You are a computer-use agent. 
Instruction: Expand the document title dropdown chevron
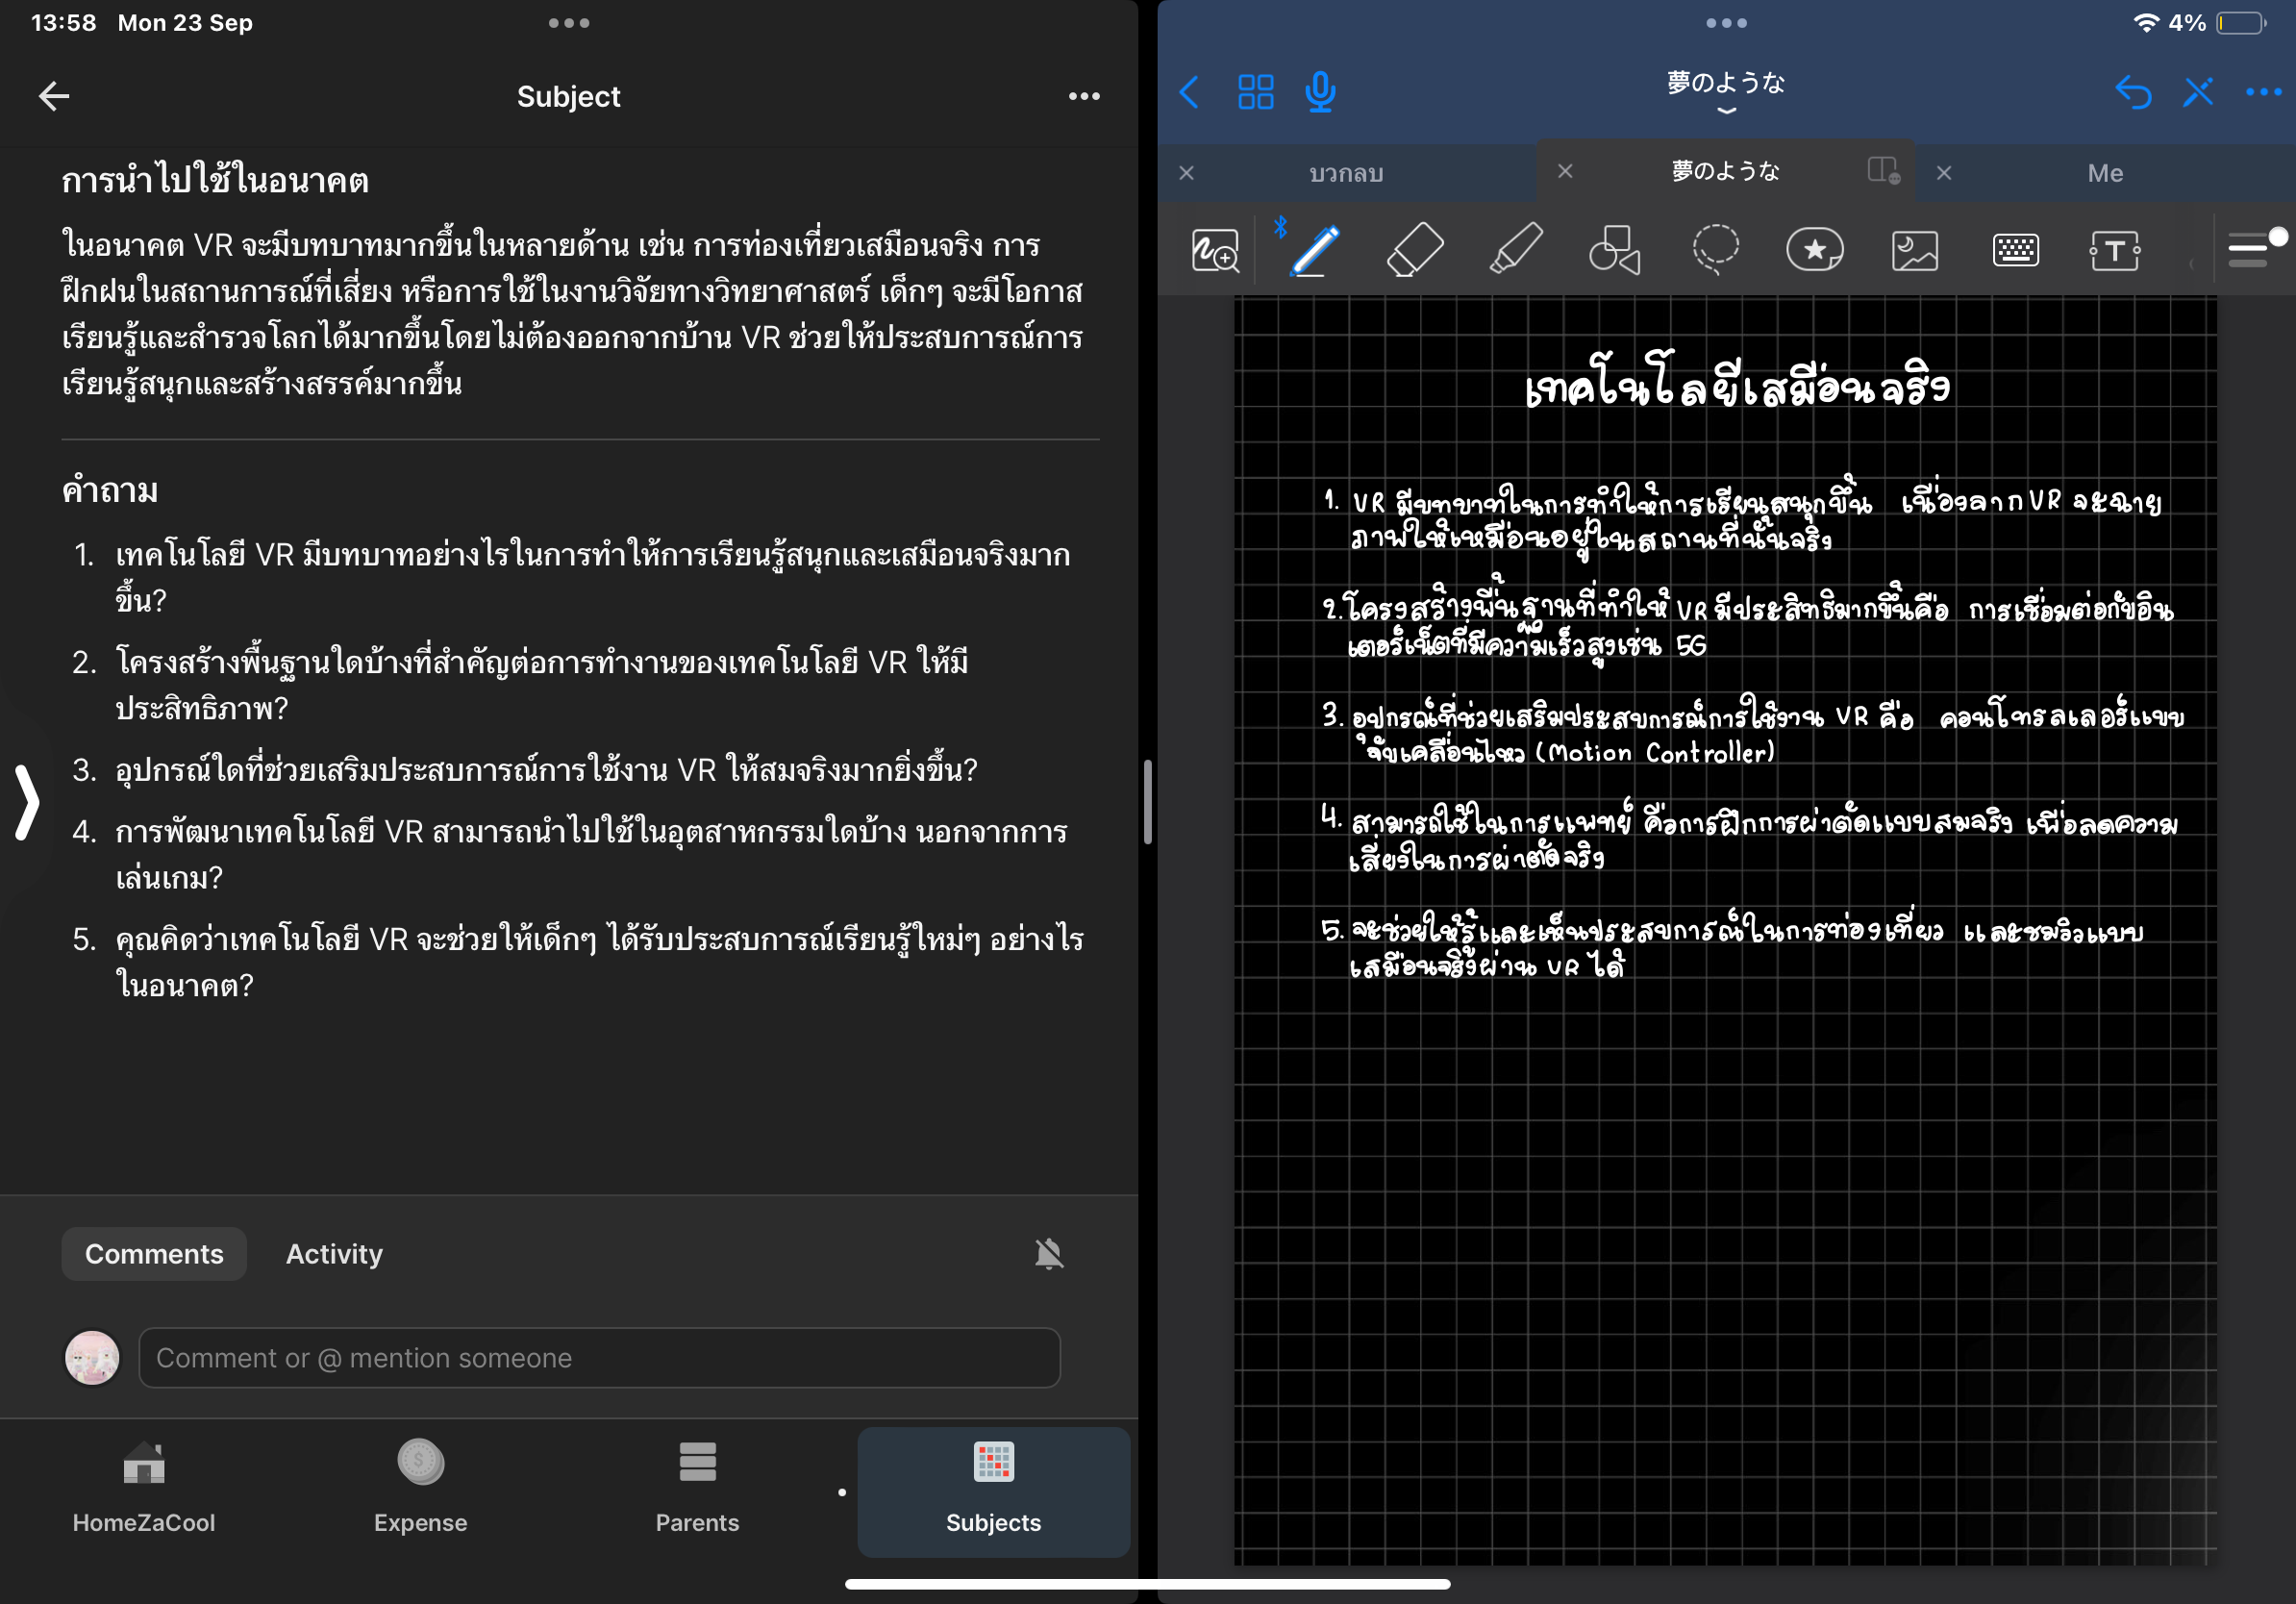point(1725,111)
